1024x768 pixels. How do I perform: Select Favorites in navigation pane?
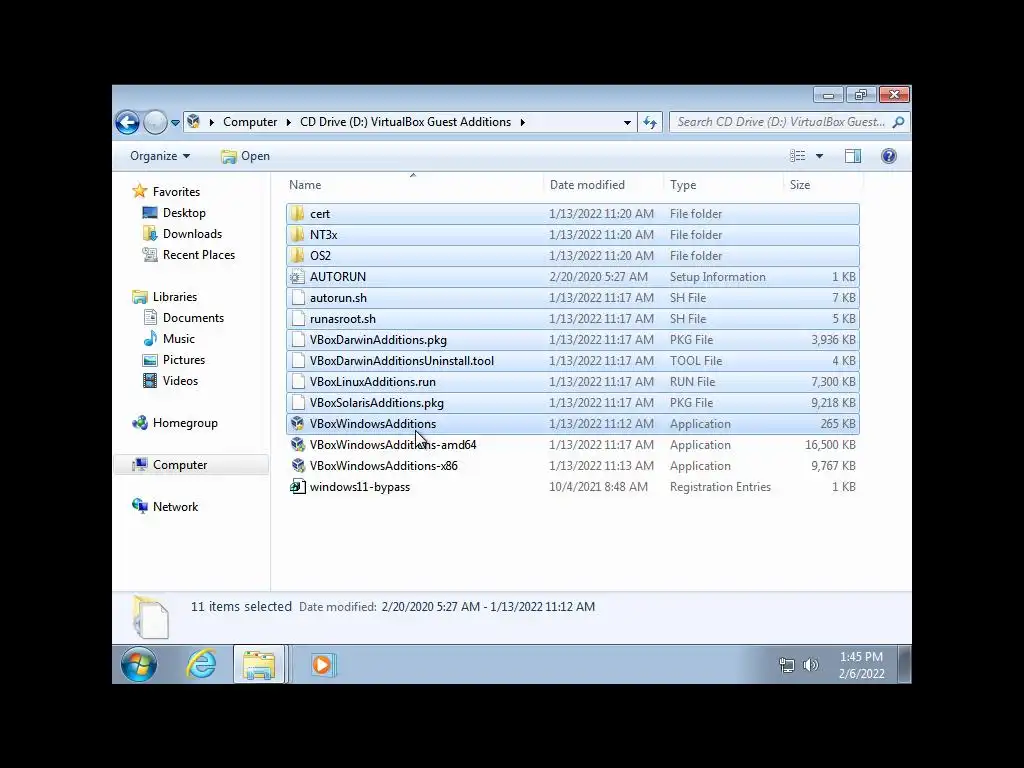pyautogui.click(x=176, y=191)
